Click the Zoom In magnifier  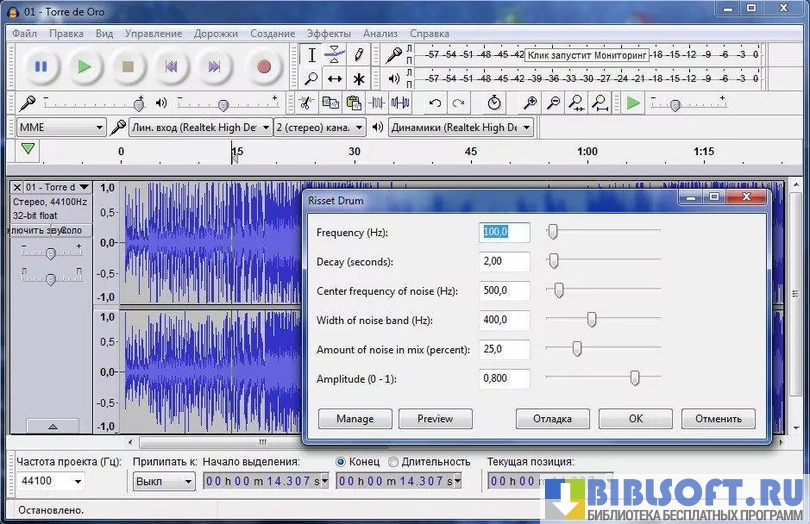530,103
